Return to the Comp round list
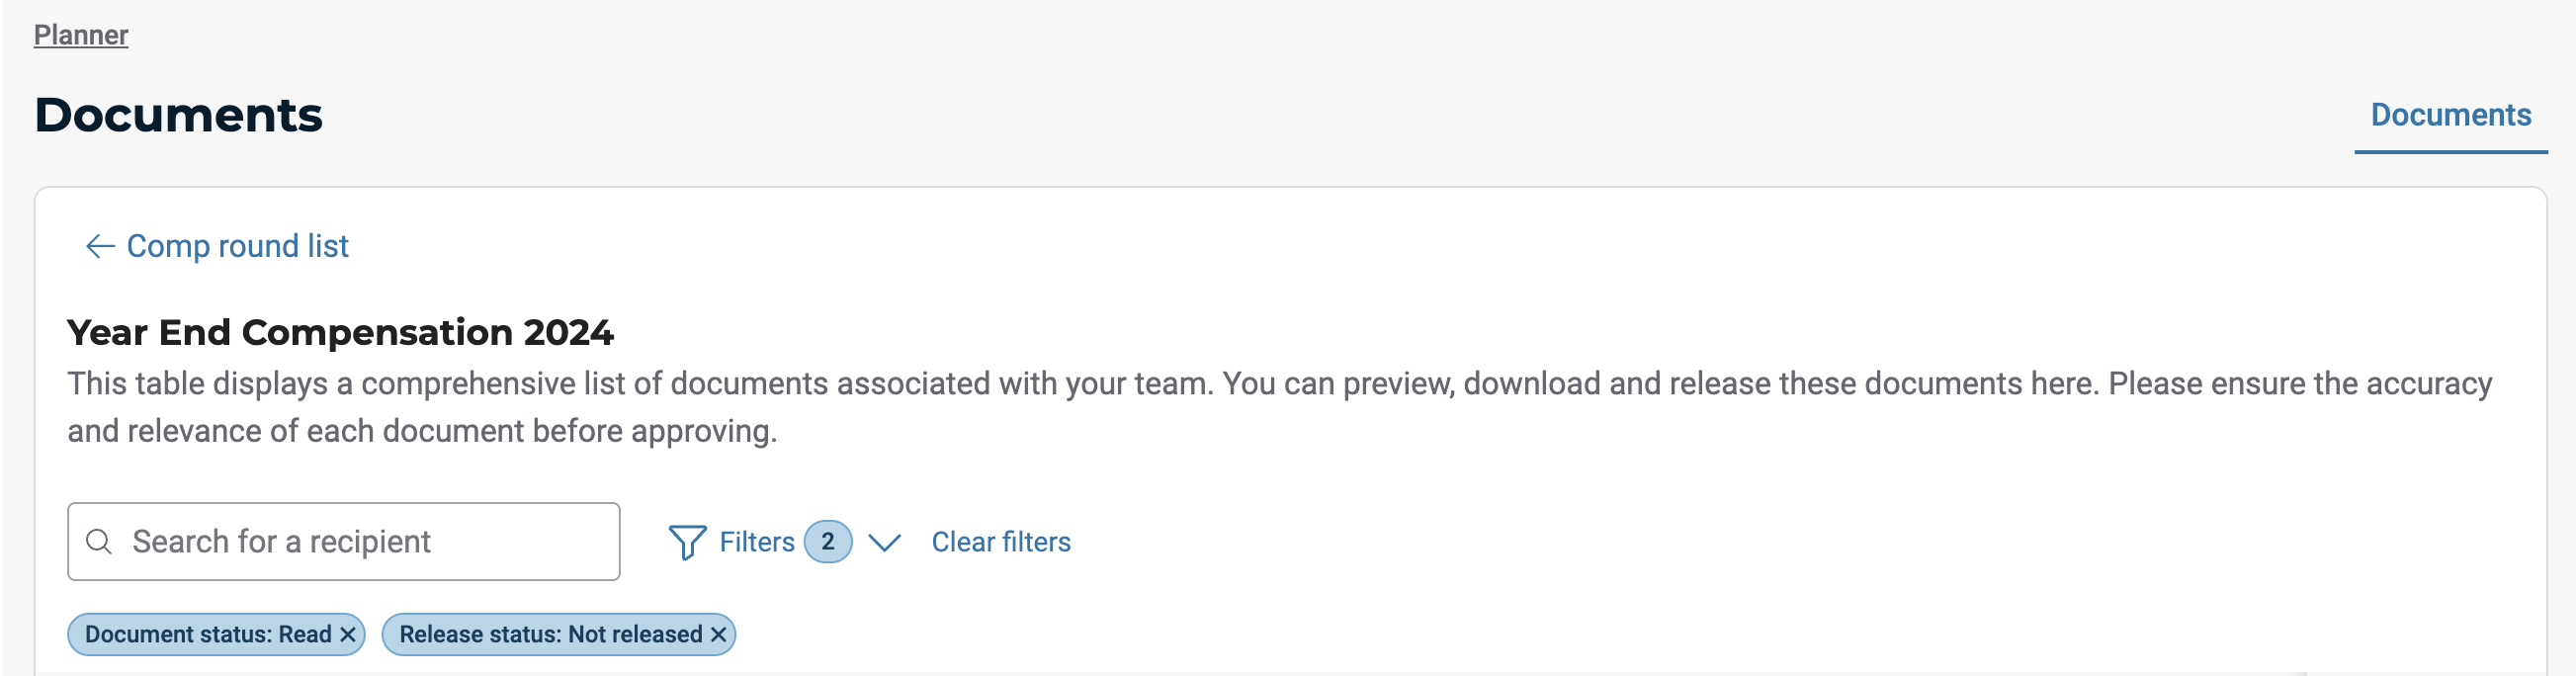This screenshot has height=676, width=2576. (237, 246)
